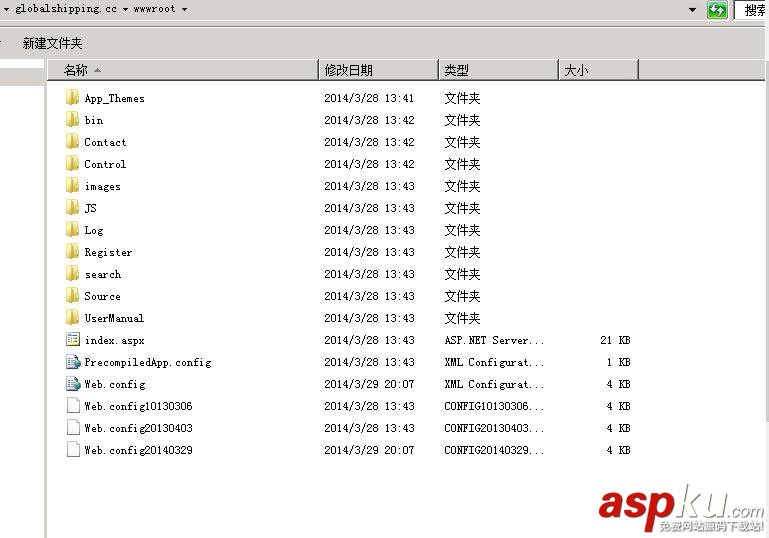Screen dimensions: 769x538
Task: Select the UserManual folder name
Action: click(x=114, y=318)
